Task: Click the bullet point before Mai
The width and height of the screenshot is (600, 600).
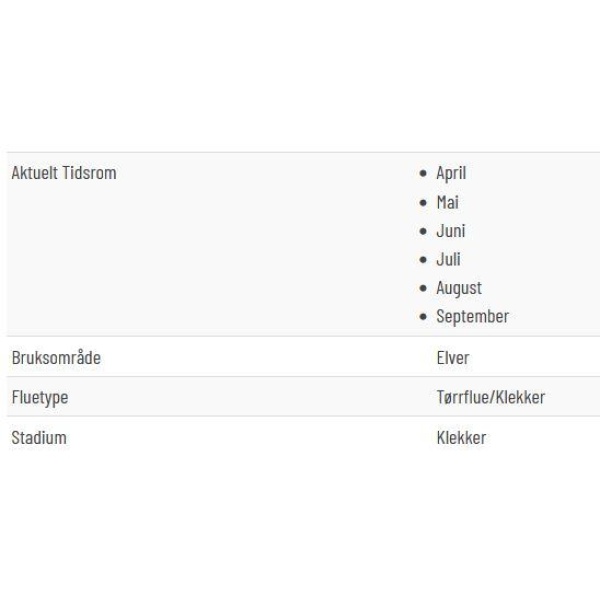Action: click(423, 202)
